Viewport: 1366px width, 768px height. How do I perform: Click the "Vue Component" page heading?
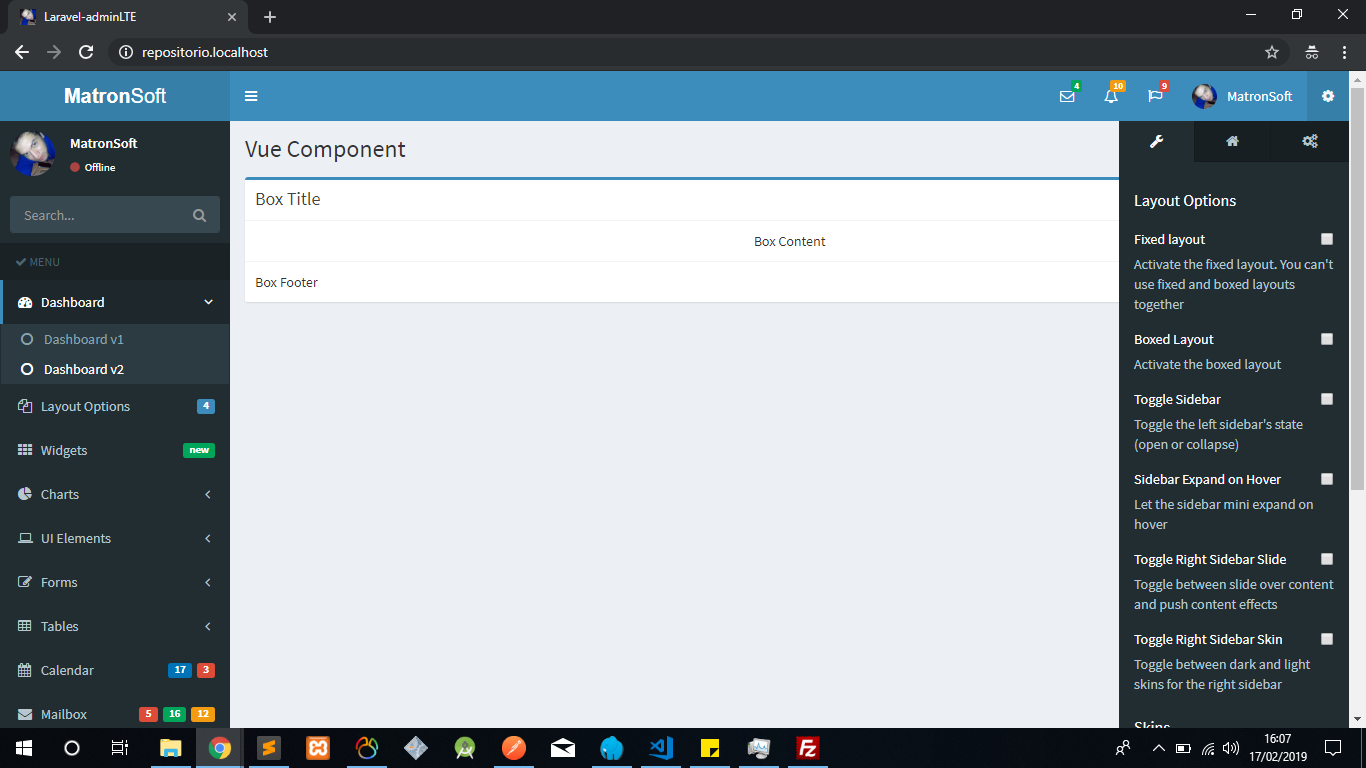point(325,149)
